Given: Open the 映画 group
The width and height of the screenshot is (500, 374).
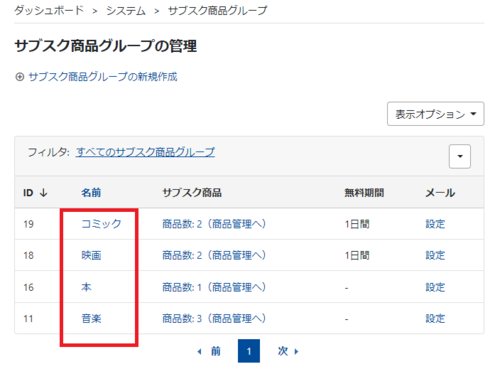Looking at the screenshot, I should pyautogui.click(x=91, y=255).
